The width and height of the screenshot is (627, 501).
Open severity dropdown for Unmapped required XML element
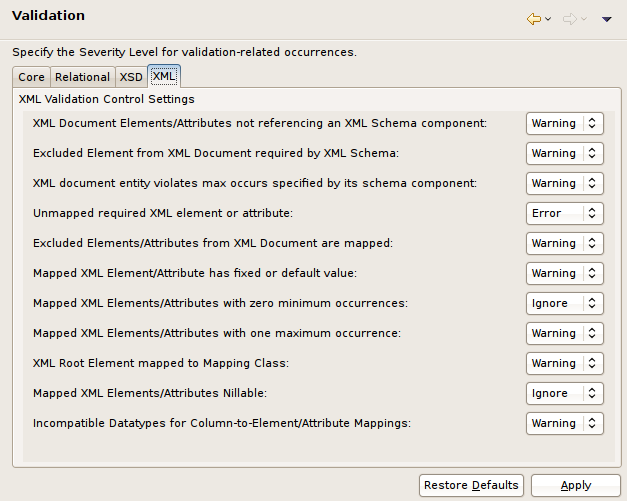564,213
